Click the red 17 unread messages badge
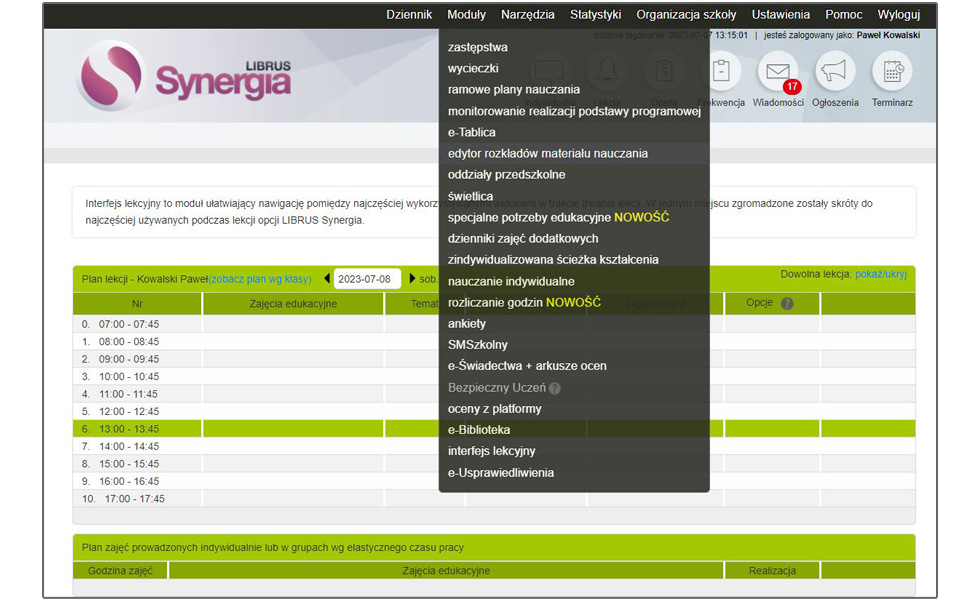 point(792,87)
